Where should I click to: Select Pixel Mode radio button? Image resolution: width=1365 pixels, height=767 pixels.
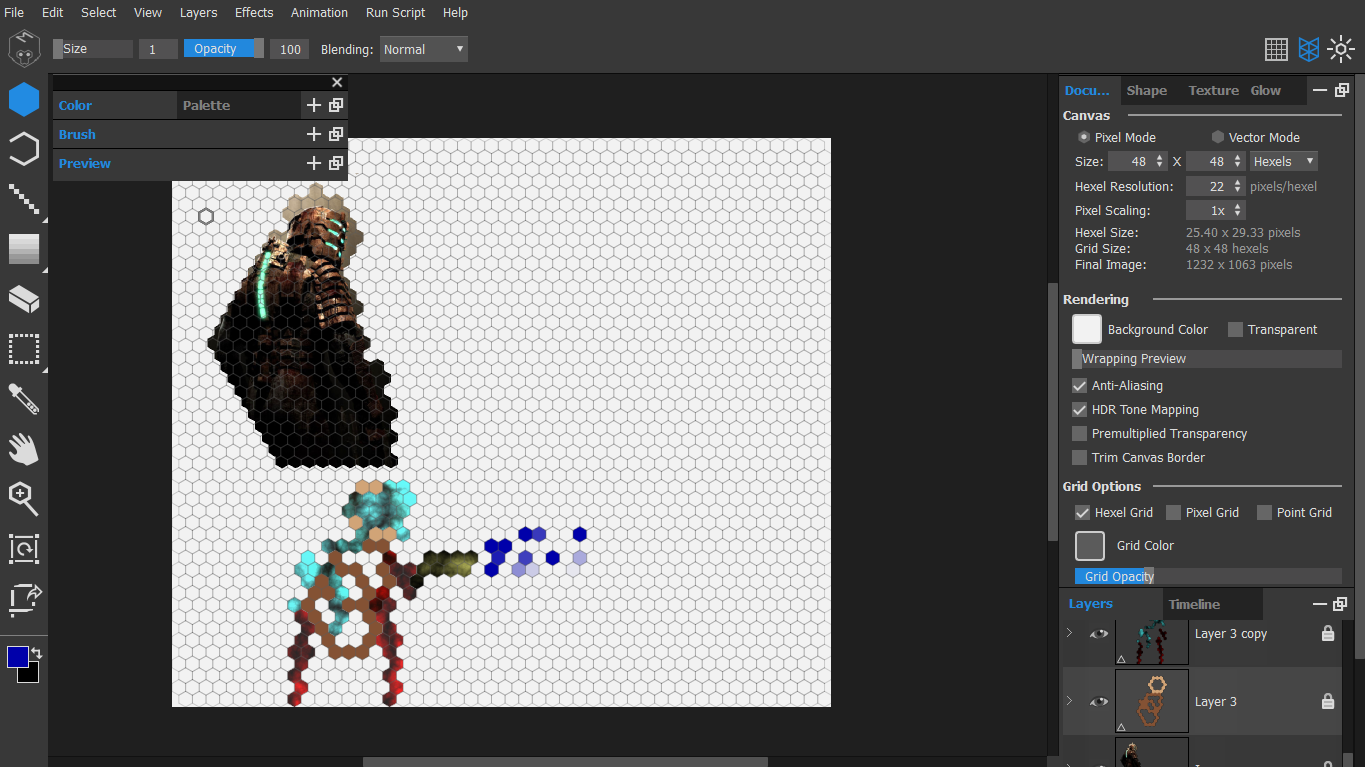[x=1084, y=137]
